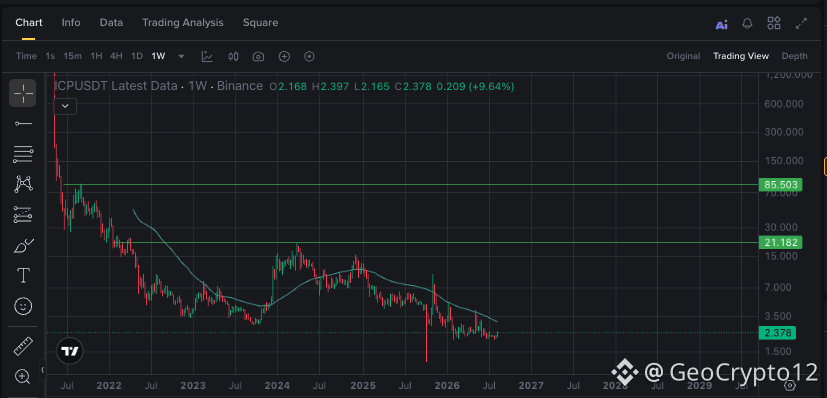Select the 1D timeframe
This screenshot has height=398, width=827.
point(137,56)
